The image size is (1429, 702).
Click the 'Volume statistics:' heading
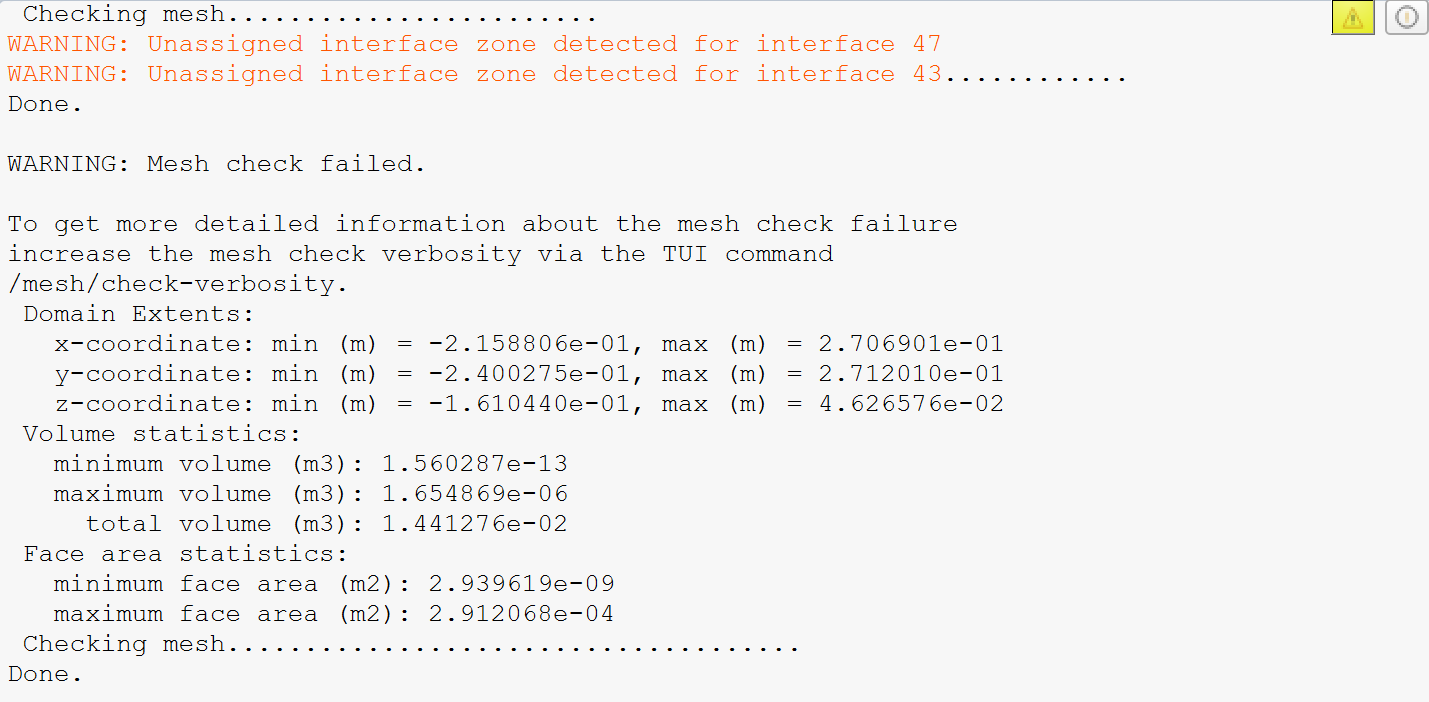click(x=162, y=434)
